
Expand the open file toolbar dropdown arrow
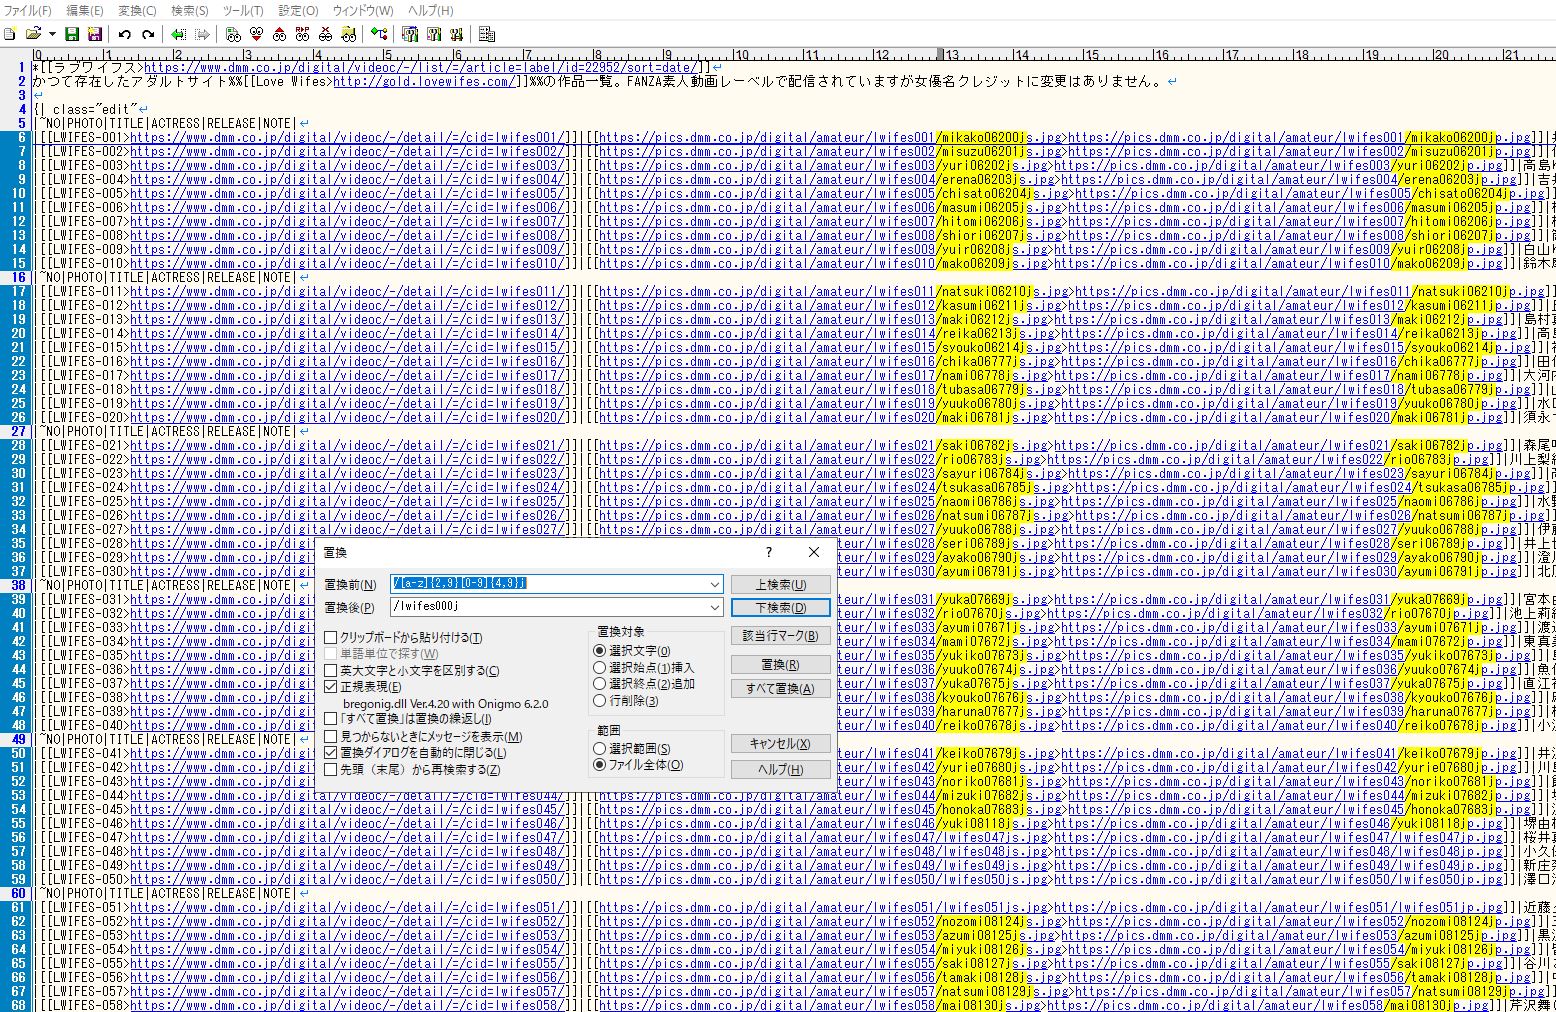click(52, 34)
